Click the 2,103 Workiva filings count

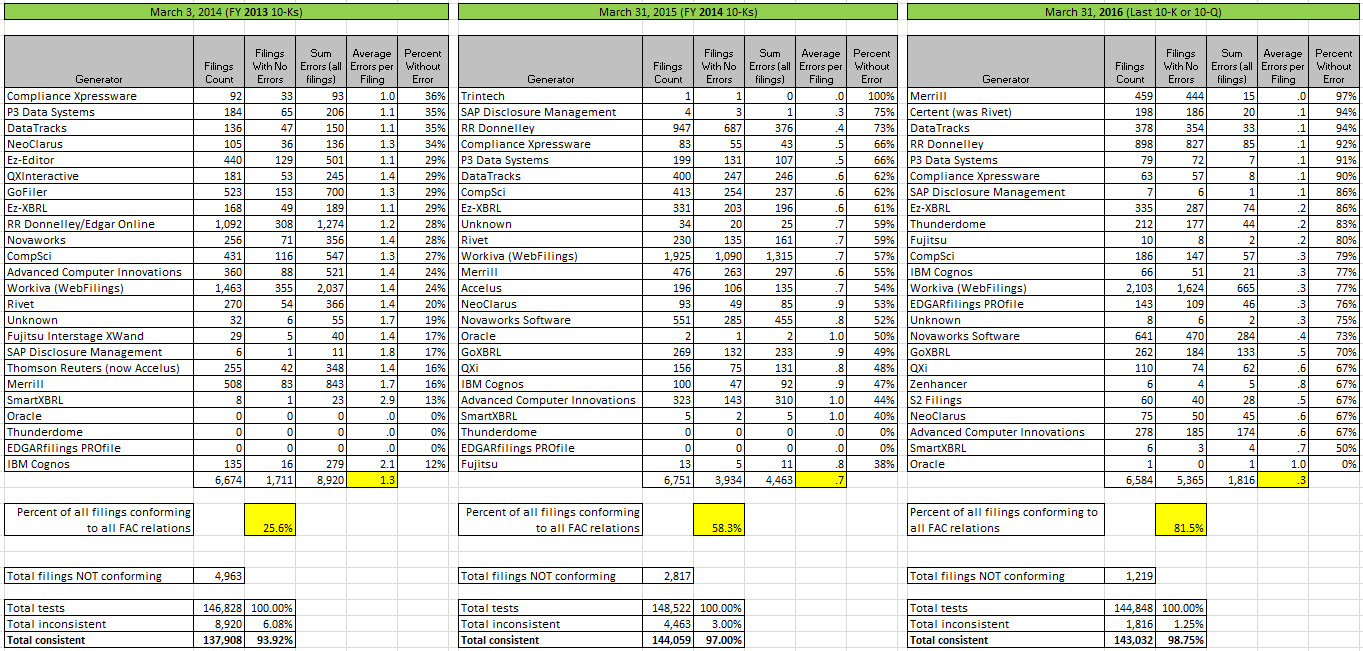click(1130, 288)
